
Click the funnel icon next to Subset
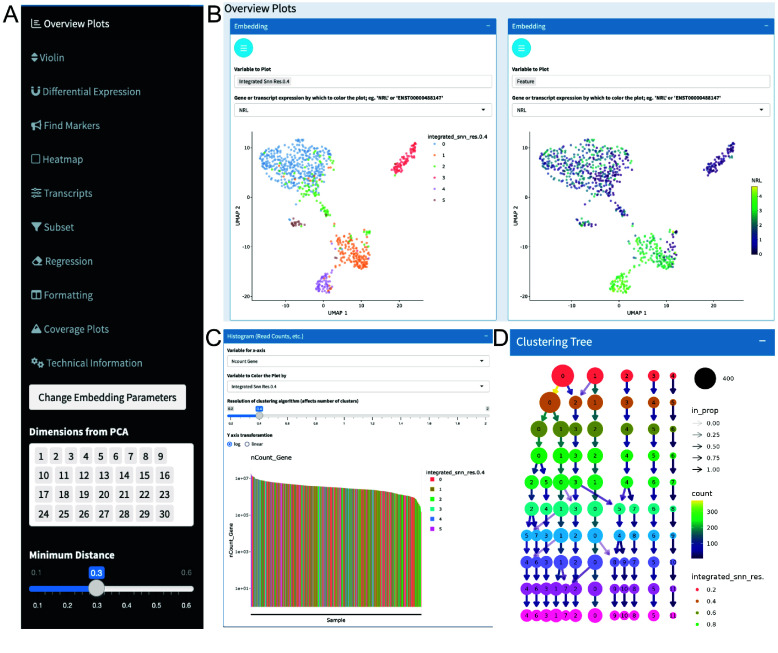pos(36,227)
